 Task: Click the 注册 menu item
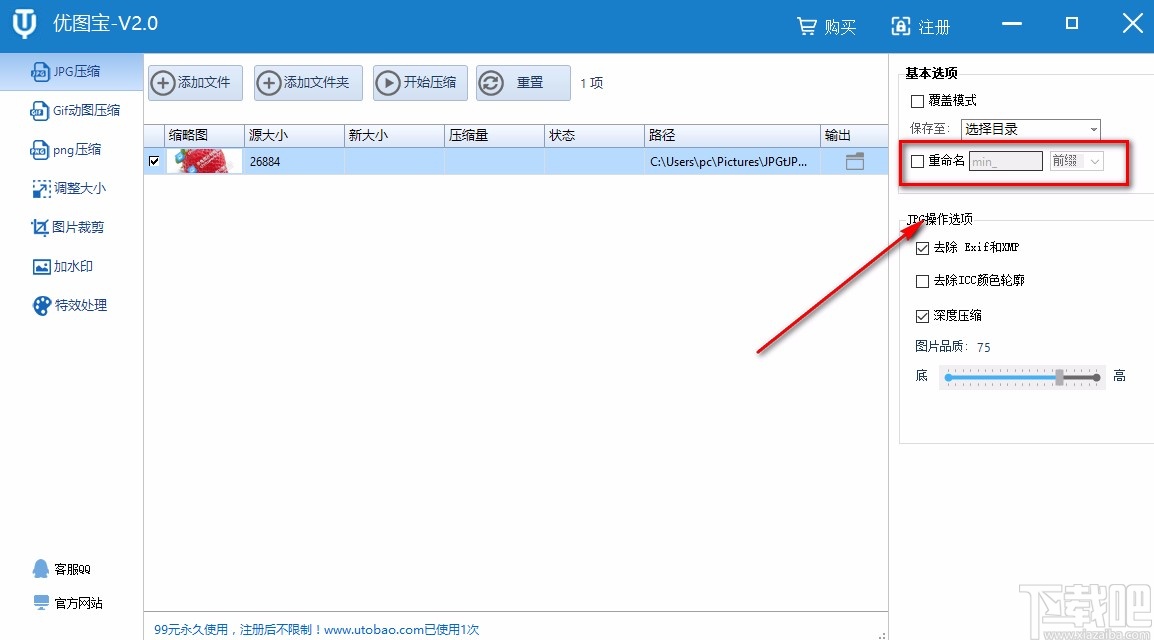(x=919, y=26)
